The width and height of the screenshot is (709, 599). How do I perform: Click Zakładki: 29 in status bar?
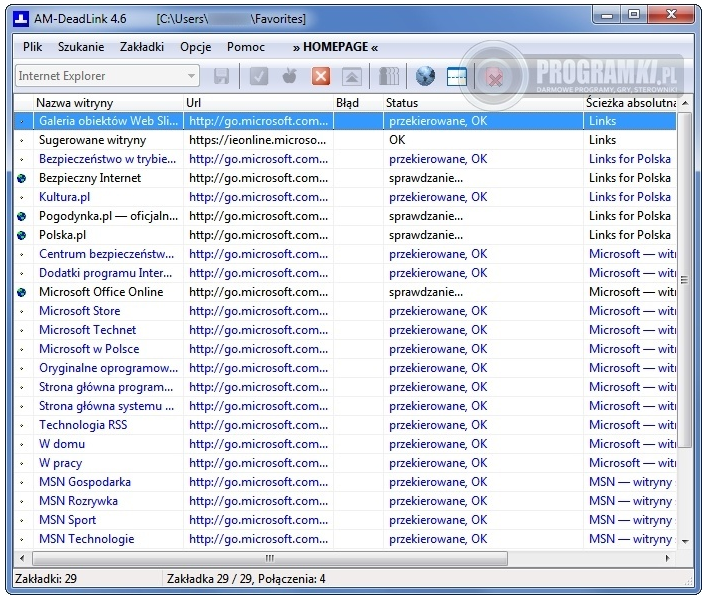(46, 579)
